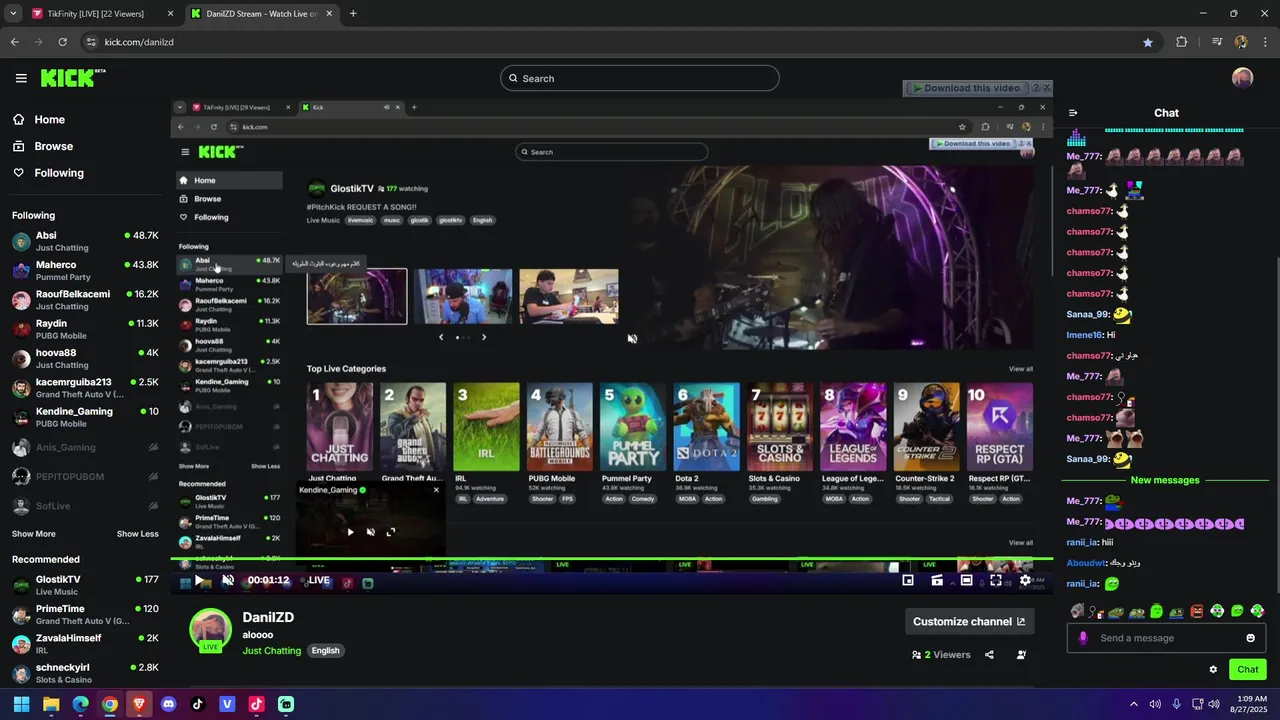The image size is (1280, 720).
Task: Jump to New messages in chat
Action: click(1165, 480)
